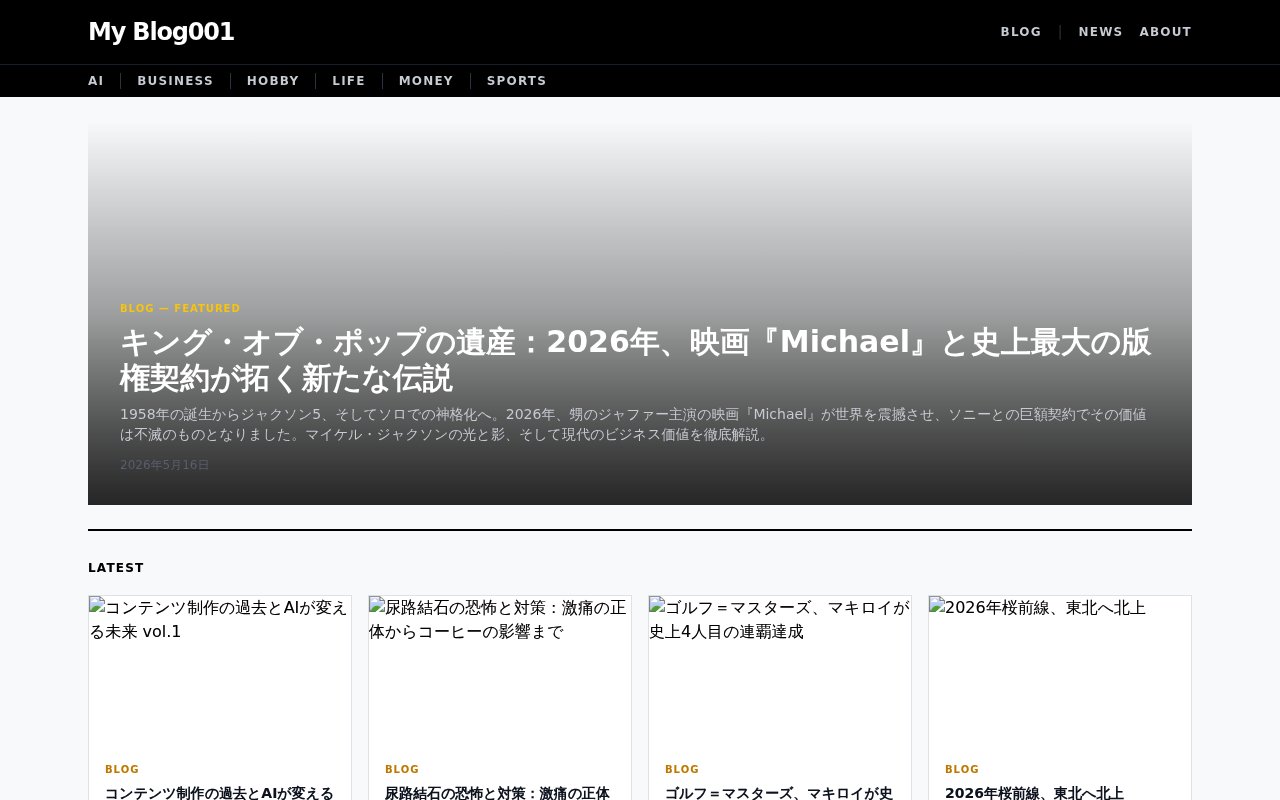Viewport: 1280px width, 800px height.
Task: Open card title ゴルフ=マスターズ、マキロイが史
Action: (779, 793)
